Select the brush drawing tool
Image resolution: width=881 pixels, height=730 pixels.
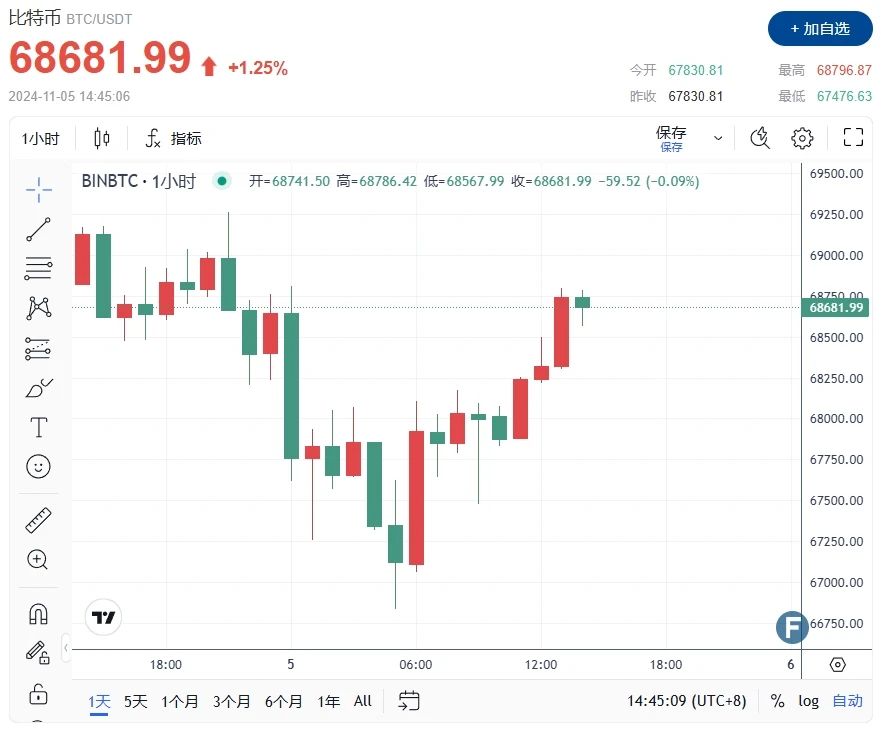[38, 388]
